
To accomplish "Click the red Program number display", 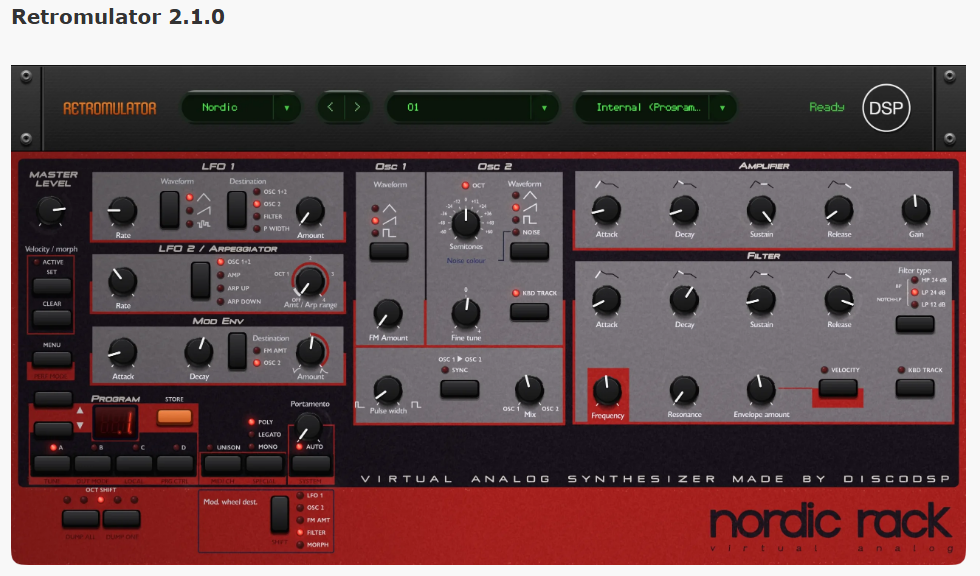I will [x=116, y=423].
